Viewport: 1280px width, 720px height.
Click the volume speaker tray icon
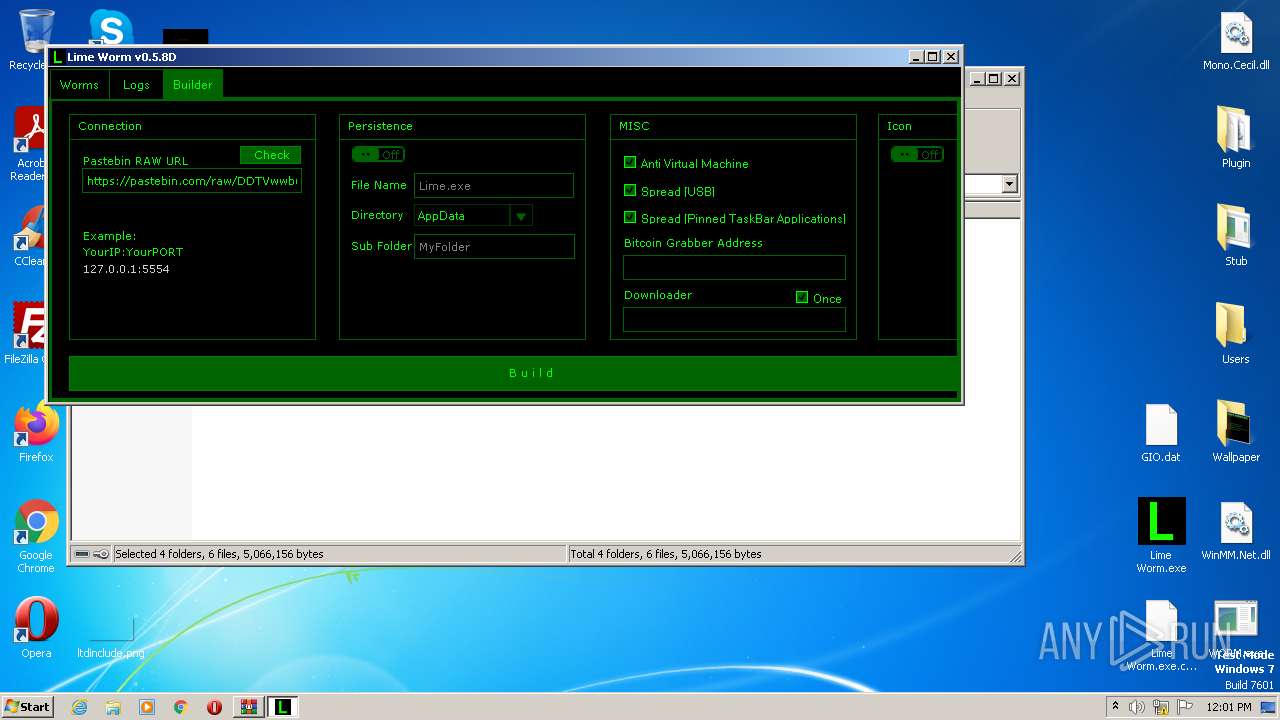coord(1137,707)
